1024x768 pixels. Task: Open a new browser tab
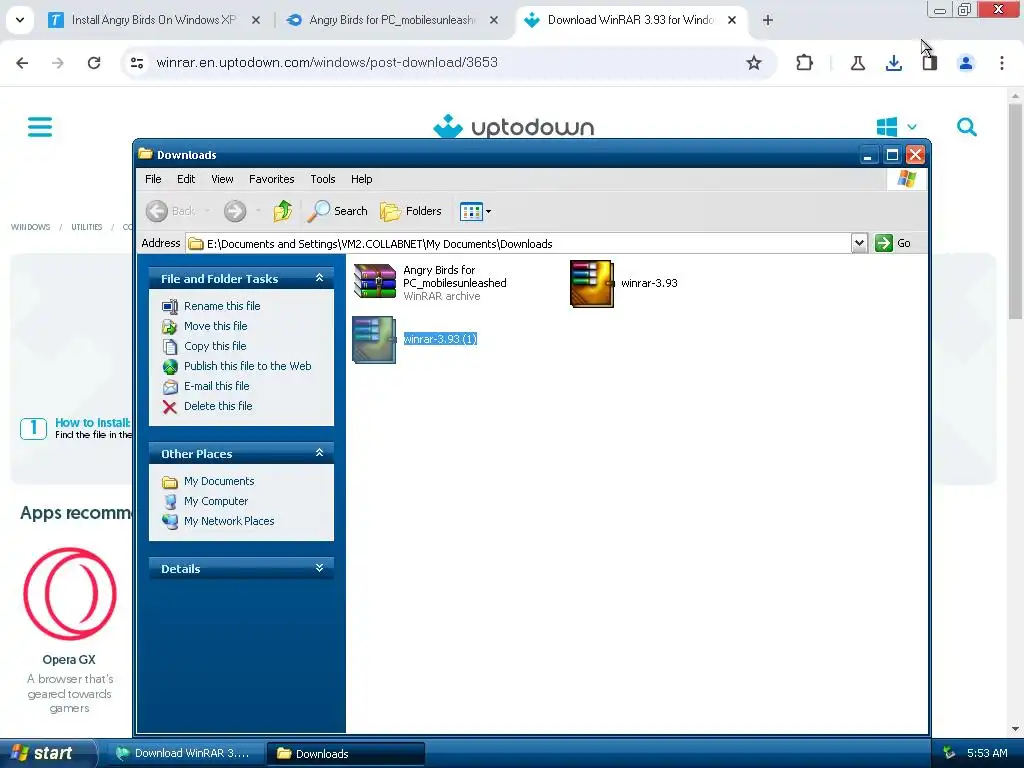[768, 20]
